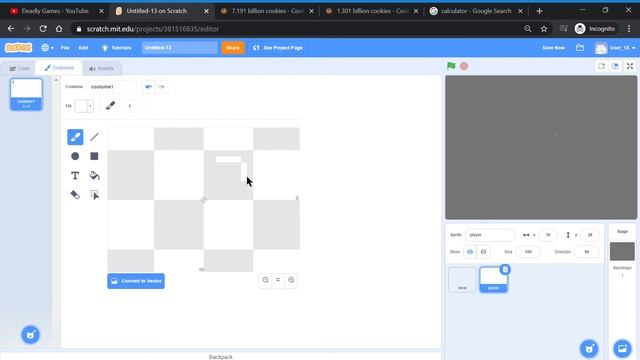Click the sprite y position field
The height and width of the screenshot is (360, 640).
pyautogui.click(x=589, y=235)
